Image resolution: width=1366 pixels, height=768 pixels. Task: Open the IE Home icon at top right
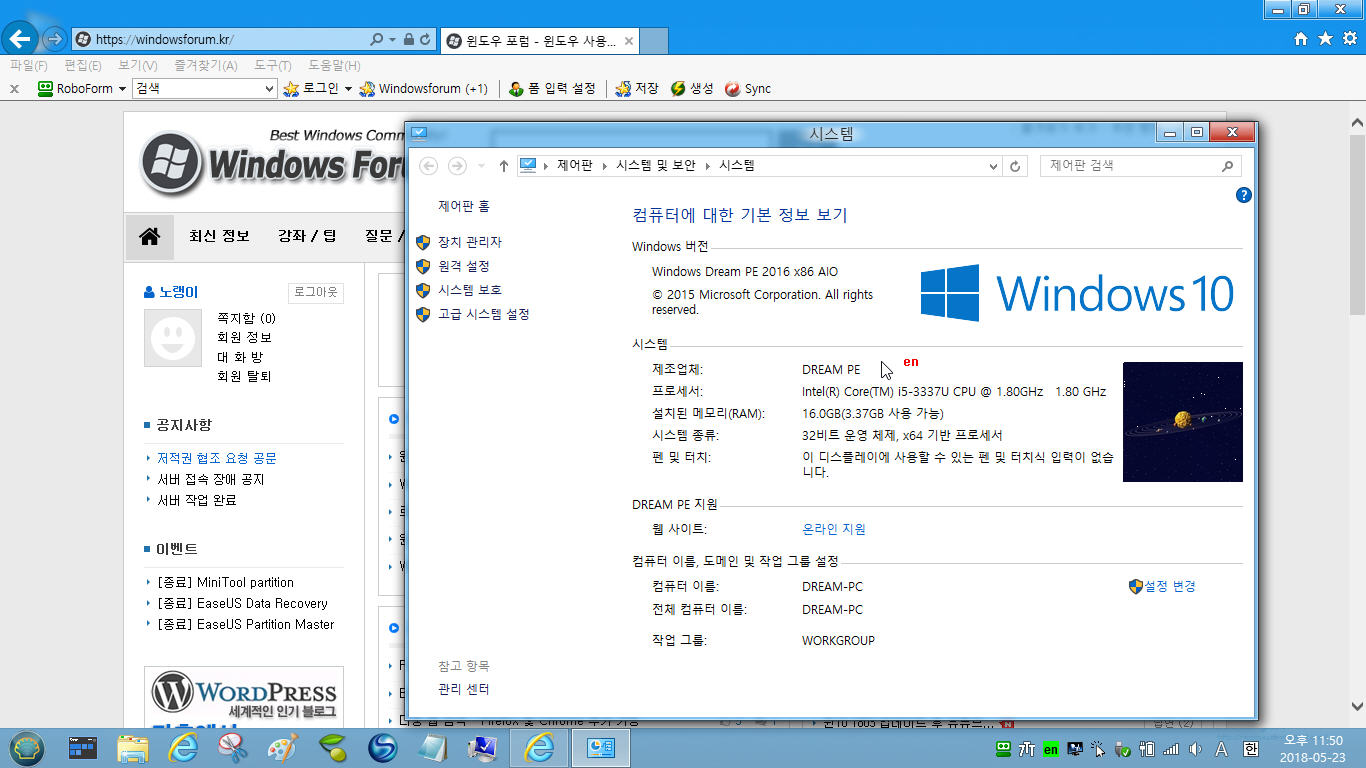[x=1300, y=39]
